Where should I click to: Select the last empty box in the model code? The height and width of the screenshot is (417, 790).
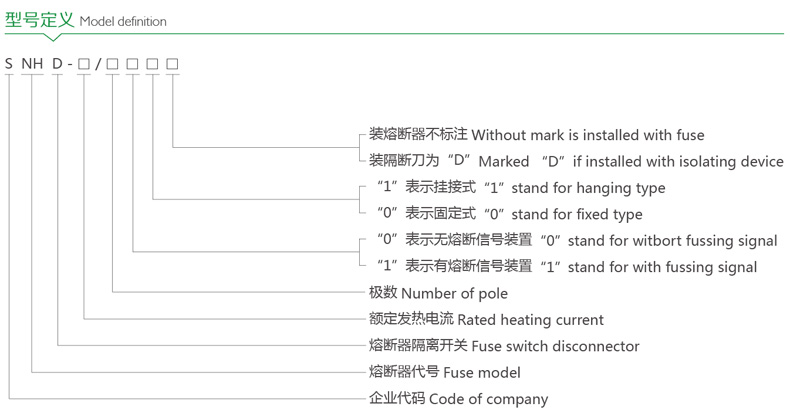click(x=172, y=65)
